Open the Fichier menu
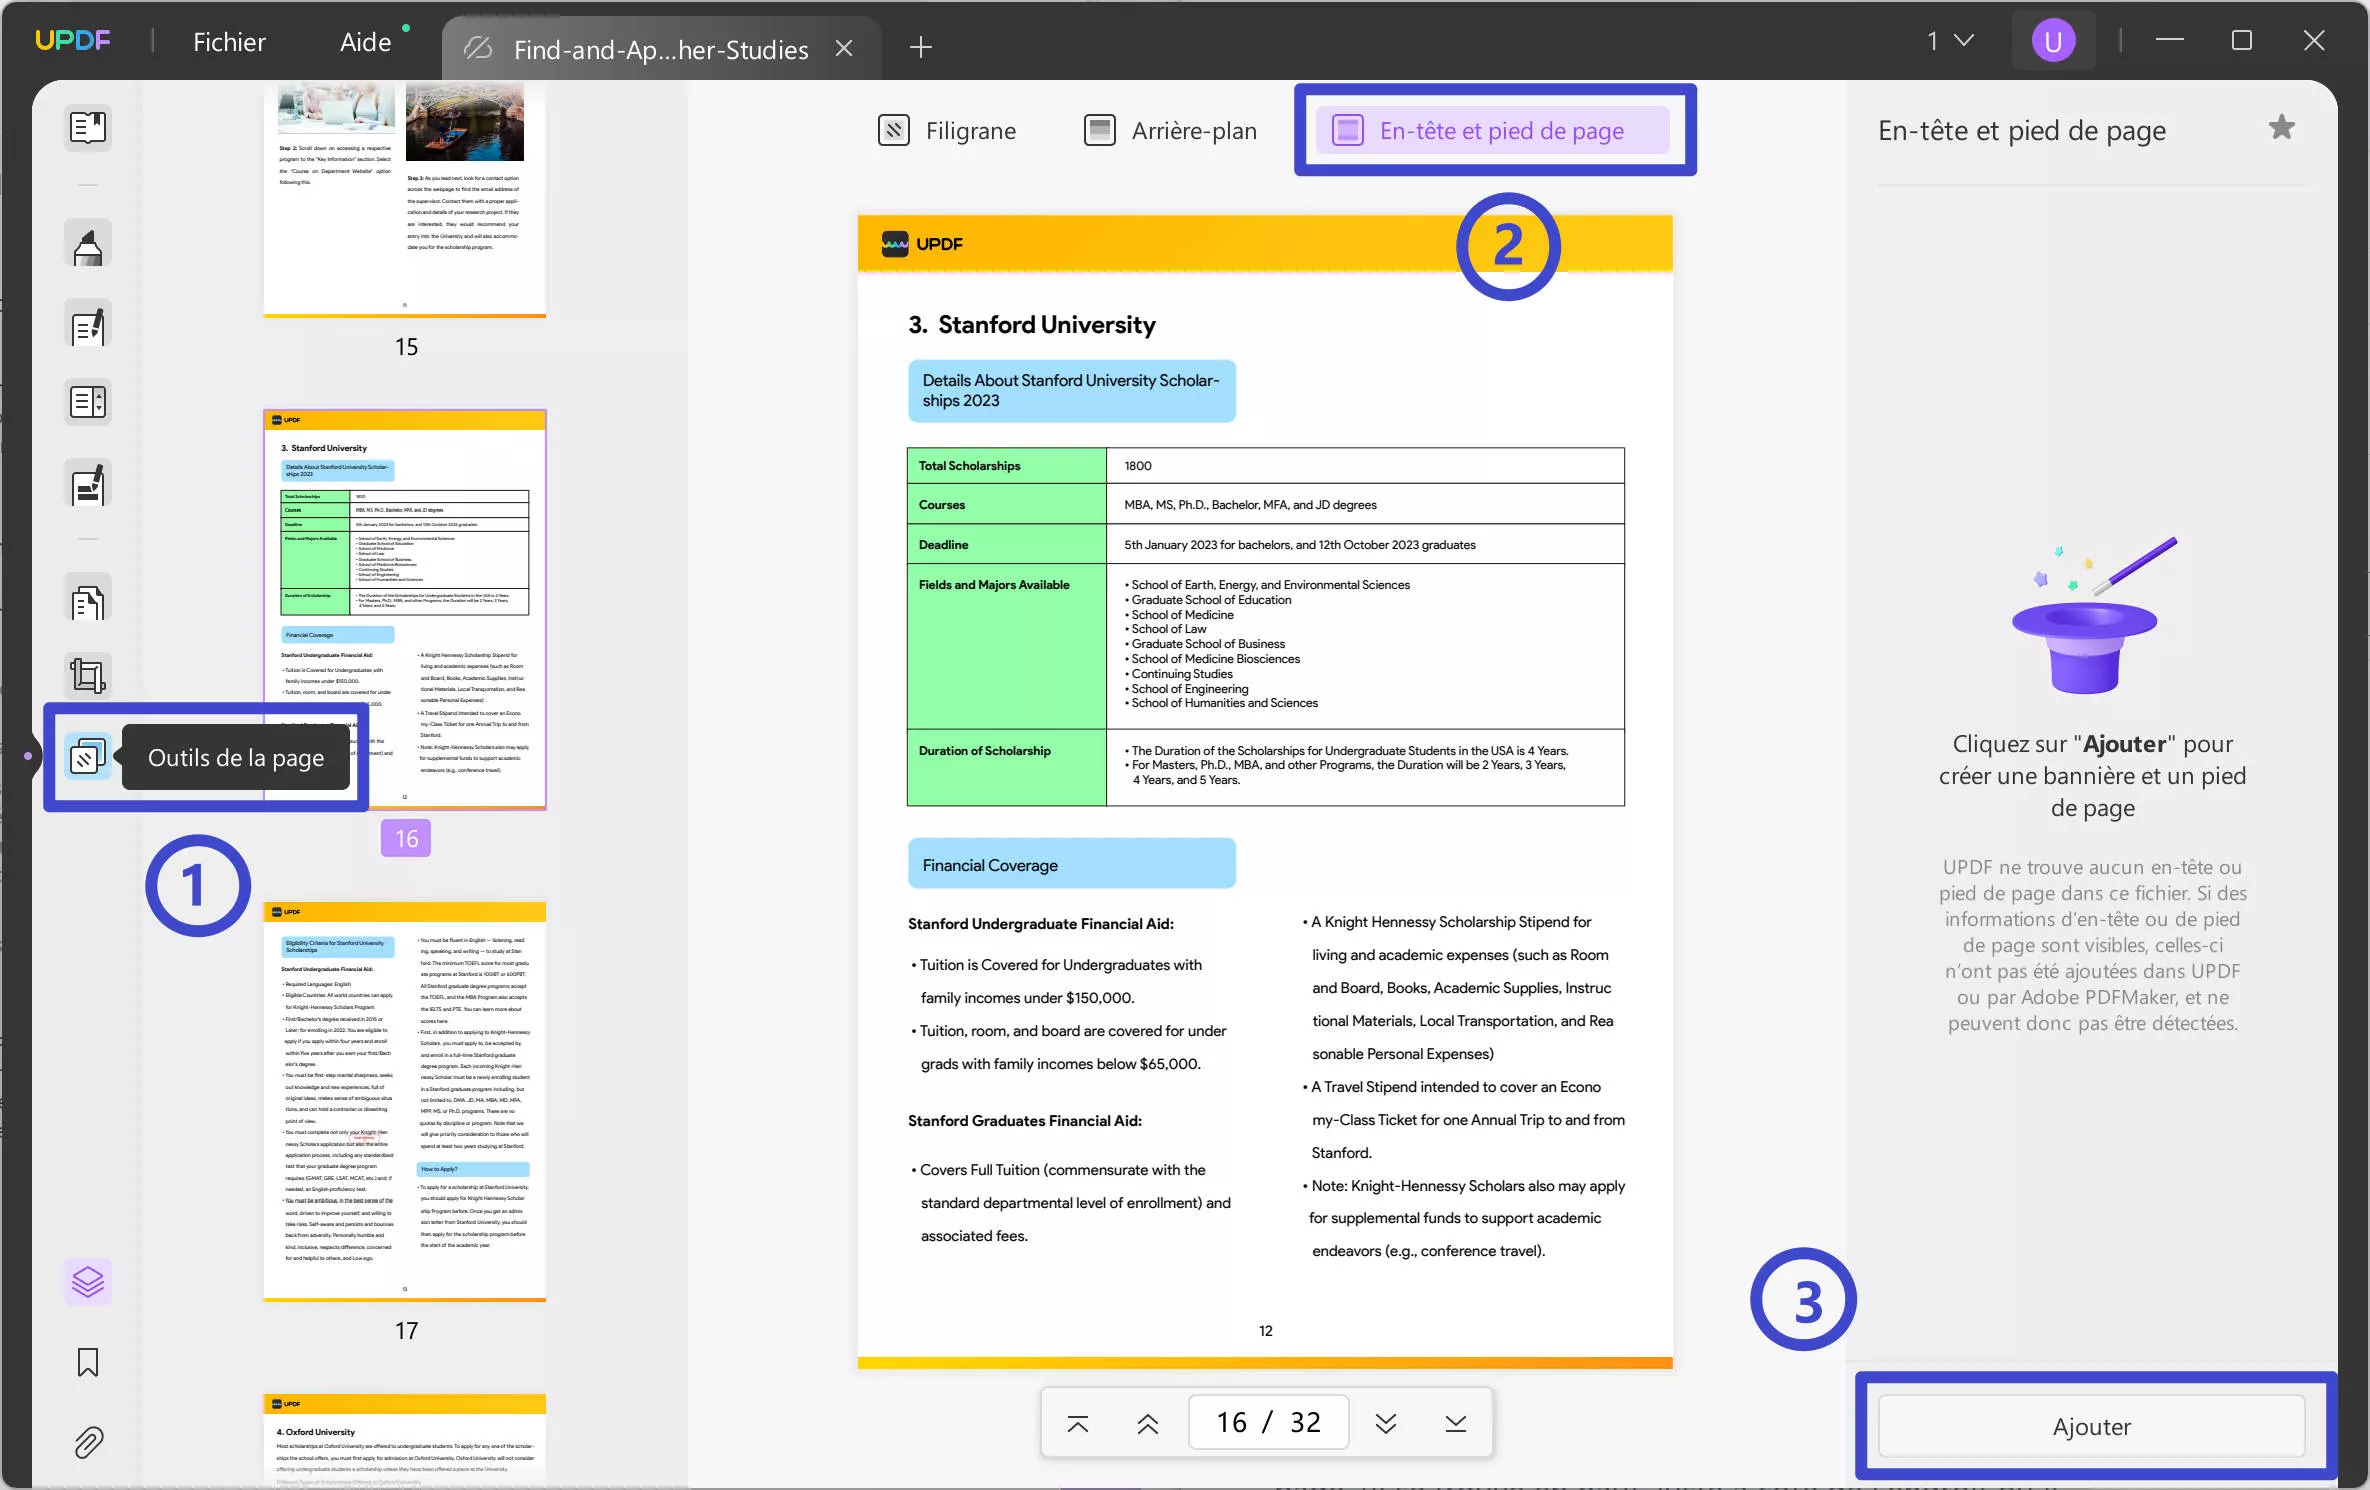Image resolution: width=2370 pixels, height=1490 pixels. (x=229, y=41)
